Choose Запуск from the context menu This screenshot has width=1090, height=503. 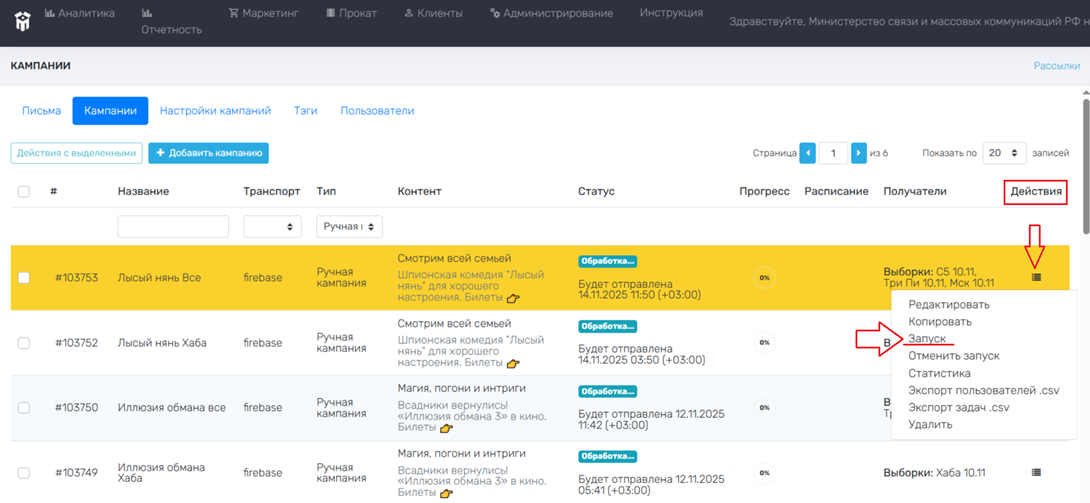click(926, 339)
